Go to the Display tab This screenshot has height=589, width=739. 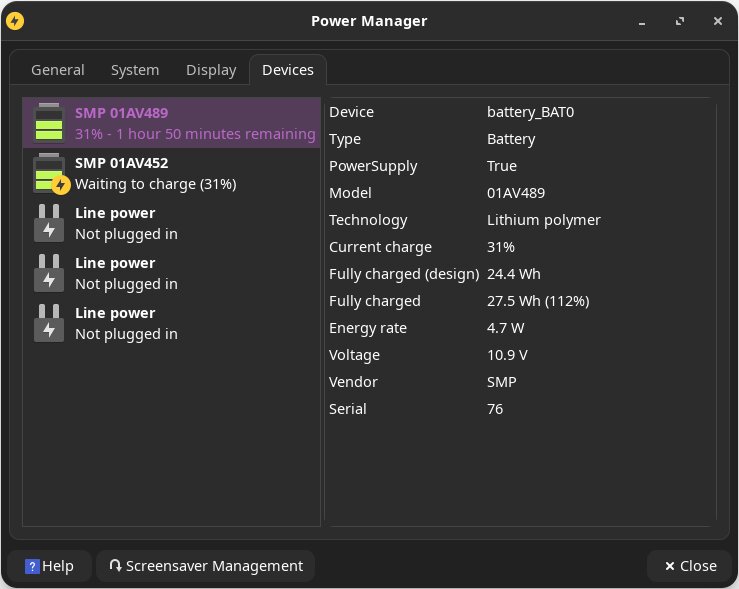pos(211,70)
